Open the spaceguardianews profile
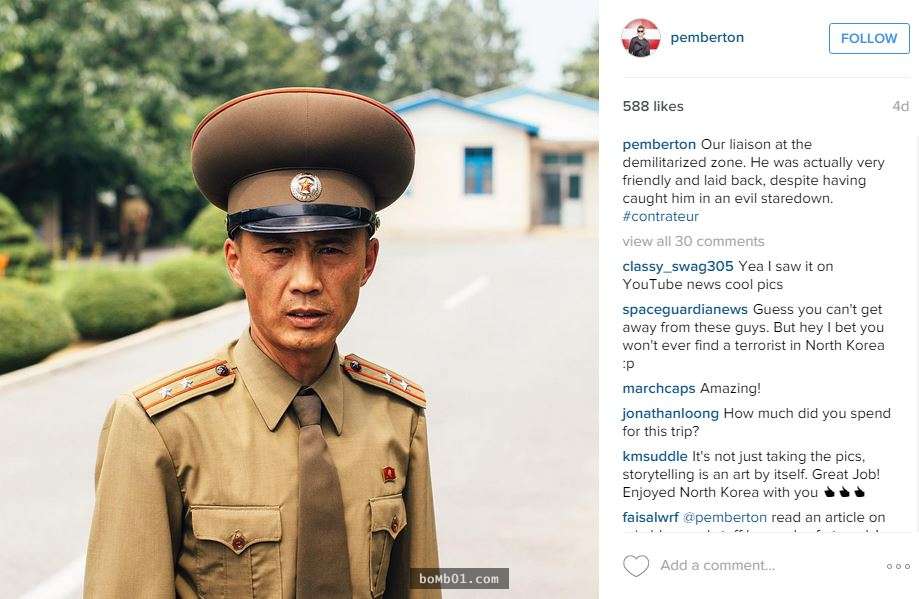Image resolution: width=919 pixels, height=599 pixels. pos(685,309)
